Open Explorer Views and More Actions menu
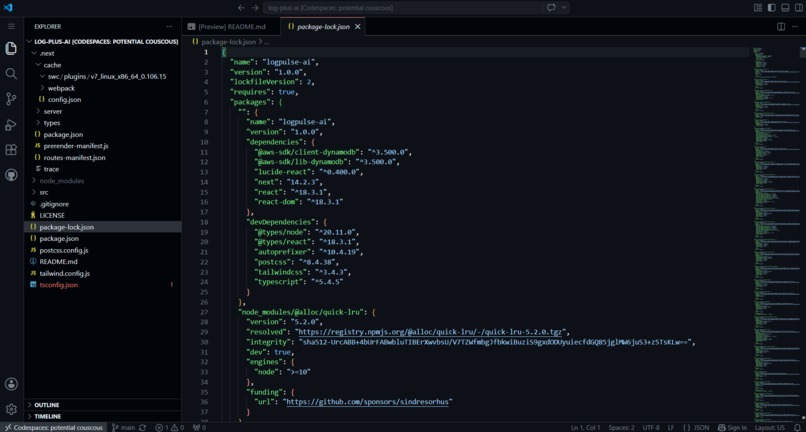 (170, 26)
